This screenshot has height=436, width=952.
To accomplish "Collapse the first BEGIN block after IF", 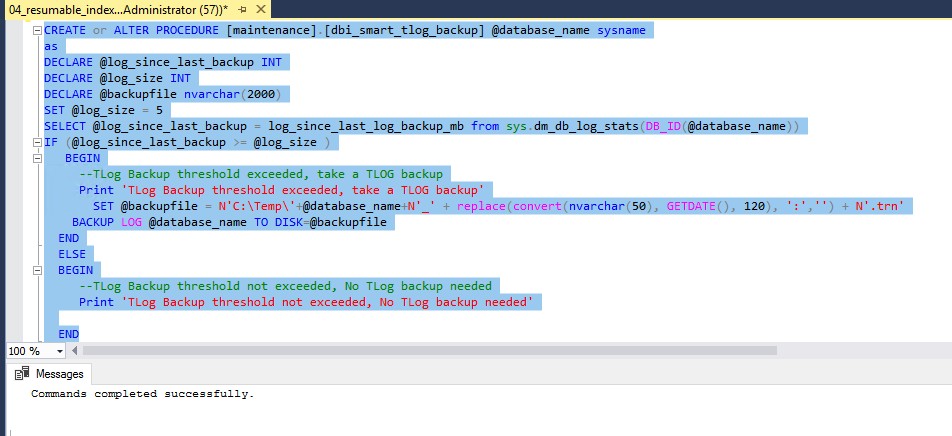I will 37,158.
